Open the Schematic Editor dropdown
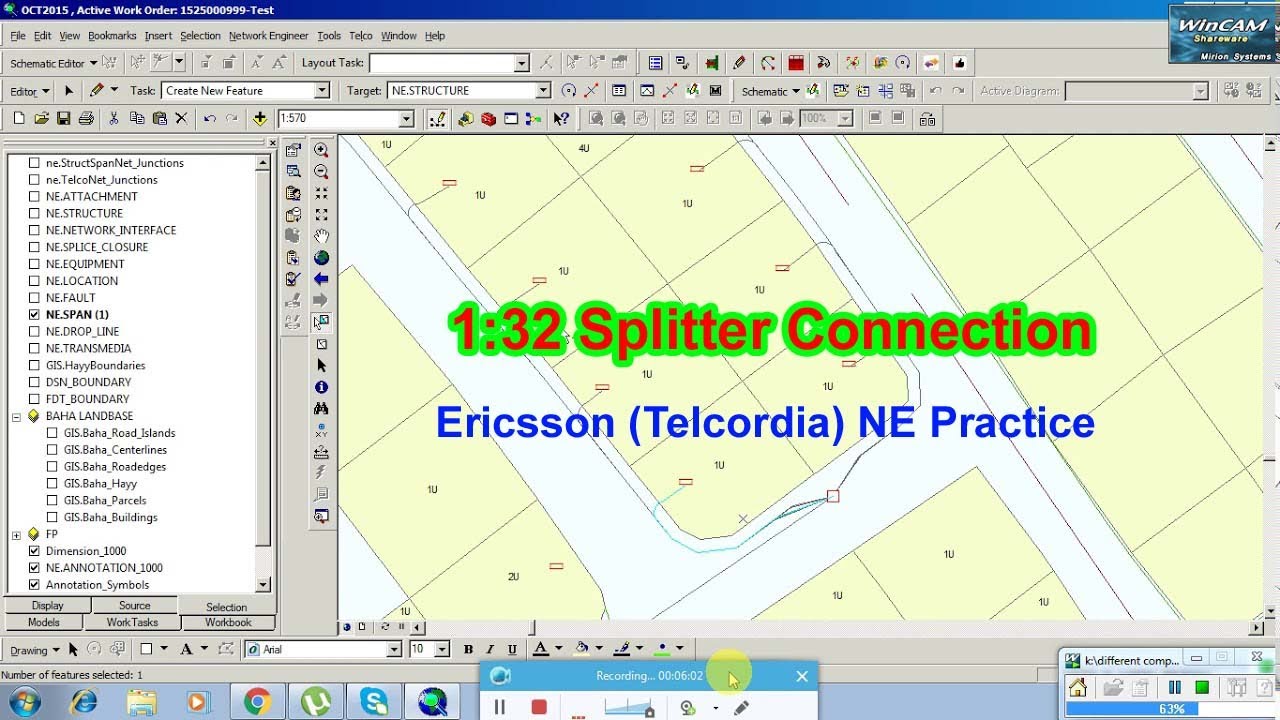This screenshot has height=720, width=1280. coord(54,63)
